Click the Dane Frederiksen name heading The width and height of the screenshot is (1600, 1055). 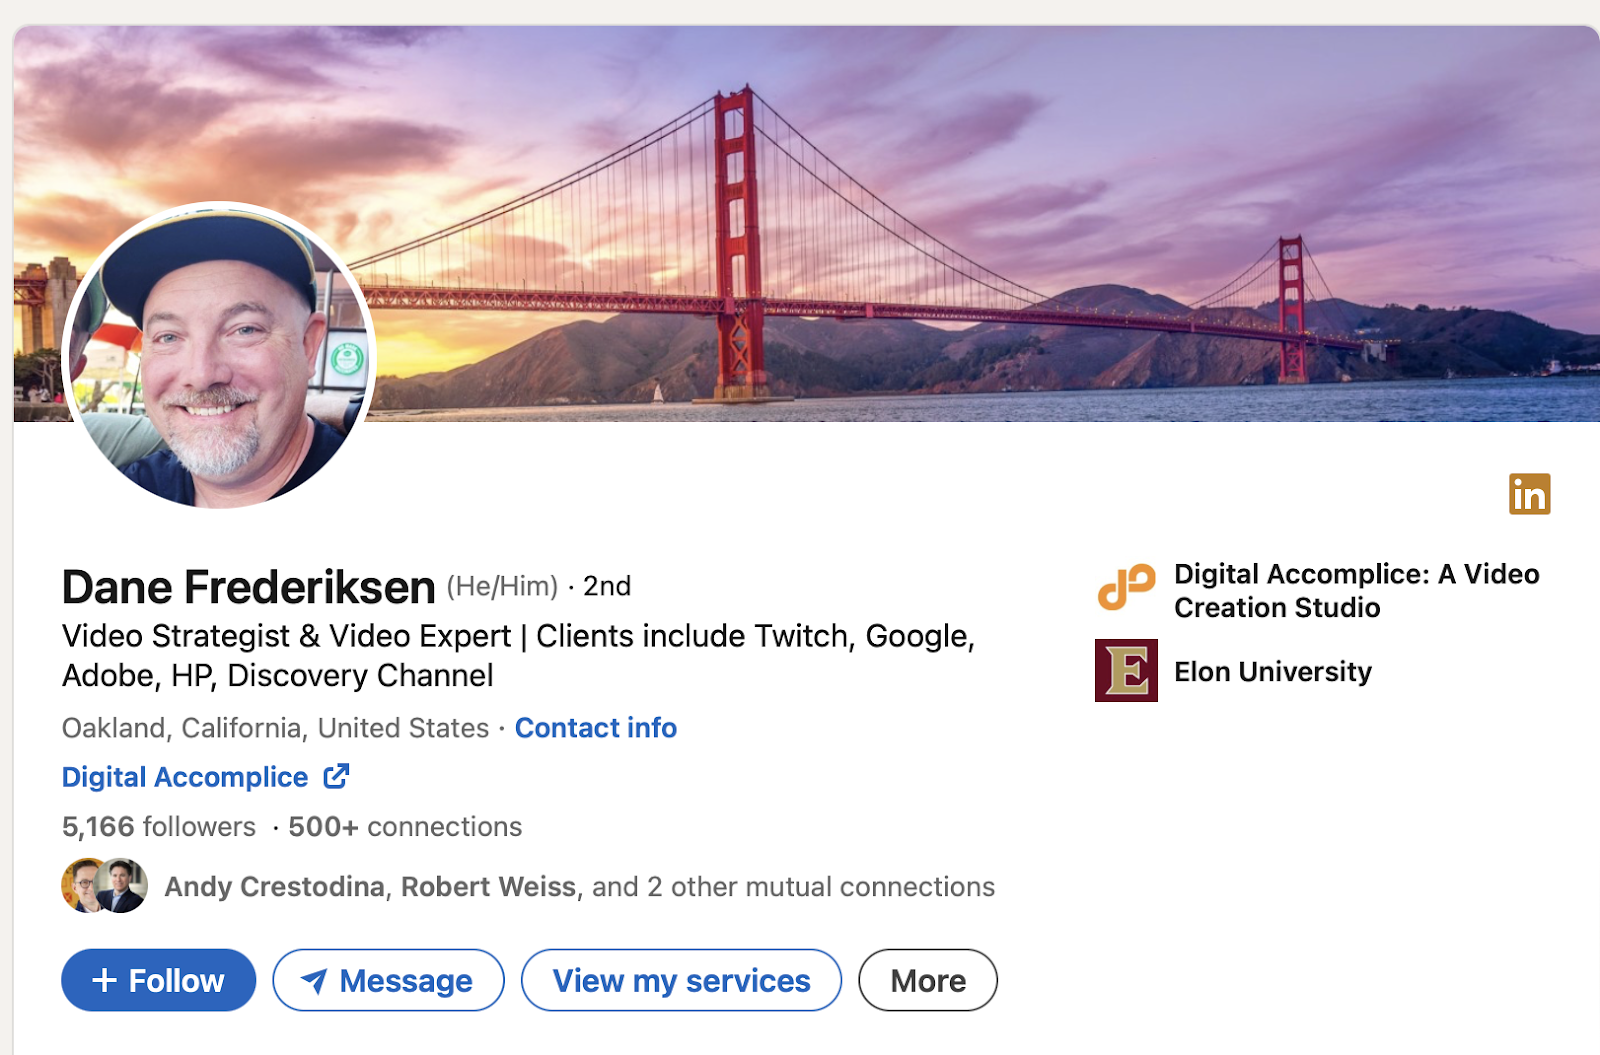click(249, 587)
